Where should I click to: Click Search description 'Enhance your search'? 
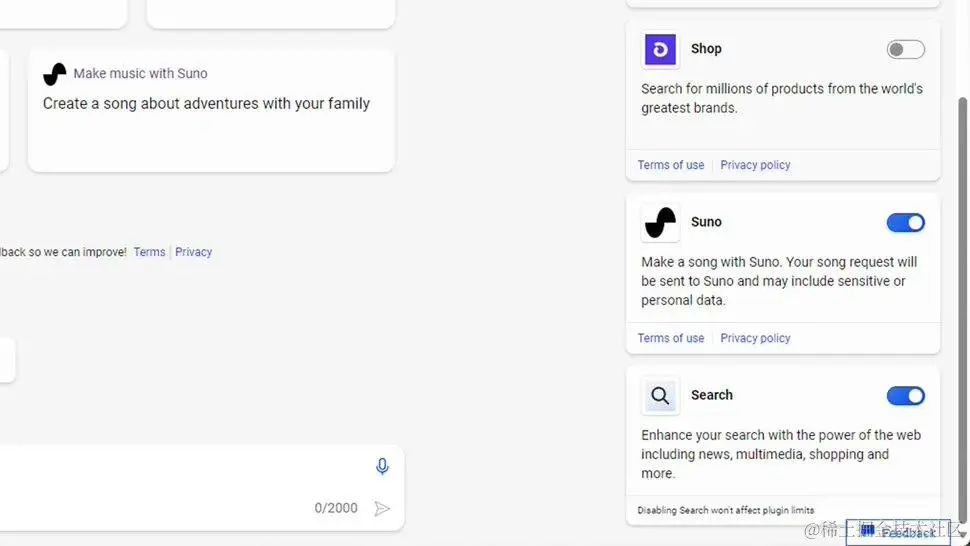point(781,454)
